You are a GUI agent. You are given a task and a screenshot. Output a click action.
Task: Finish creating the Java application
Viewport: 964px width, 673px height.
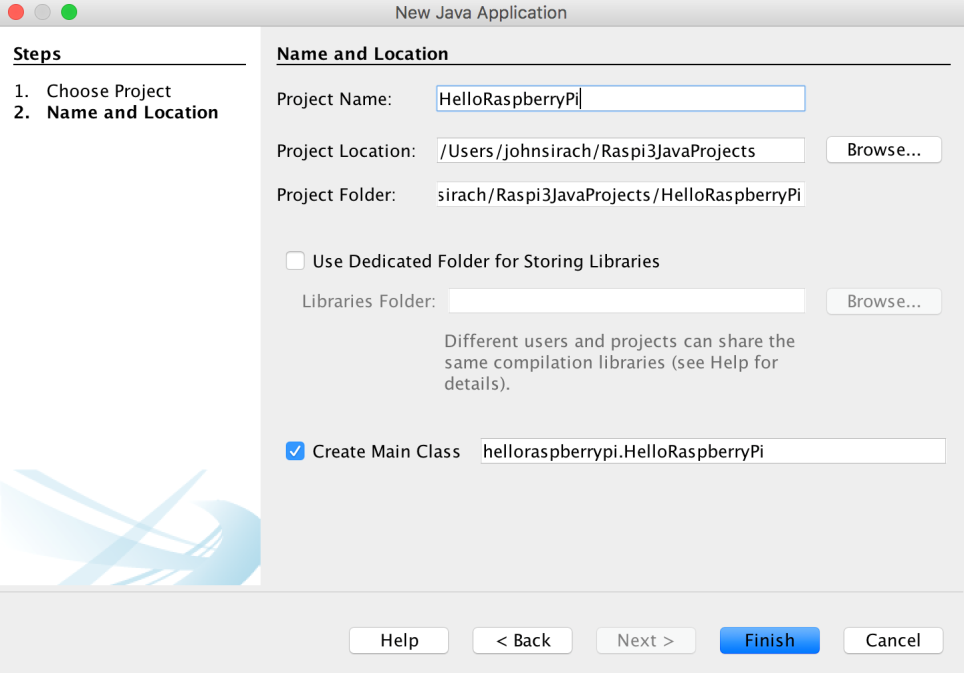point(770,640)
